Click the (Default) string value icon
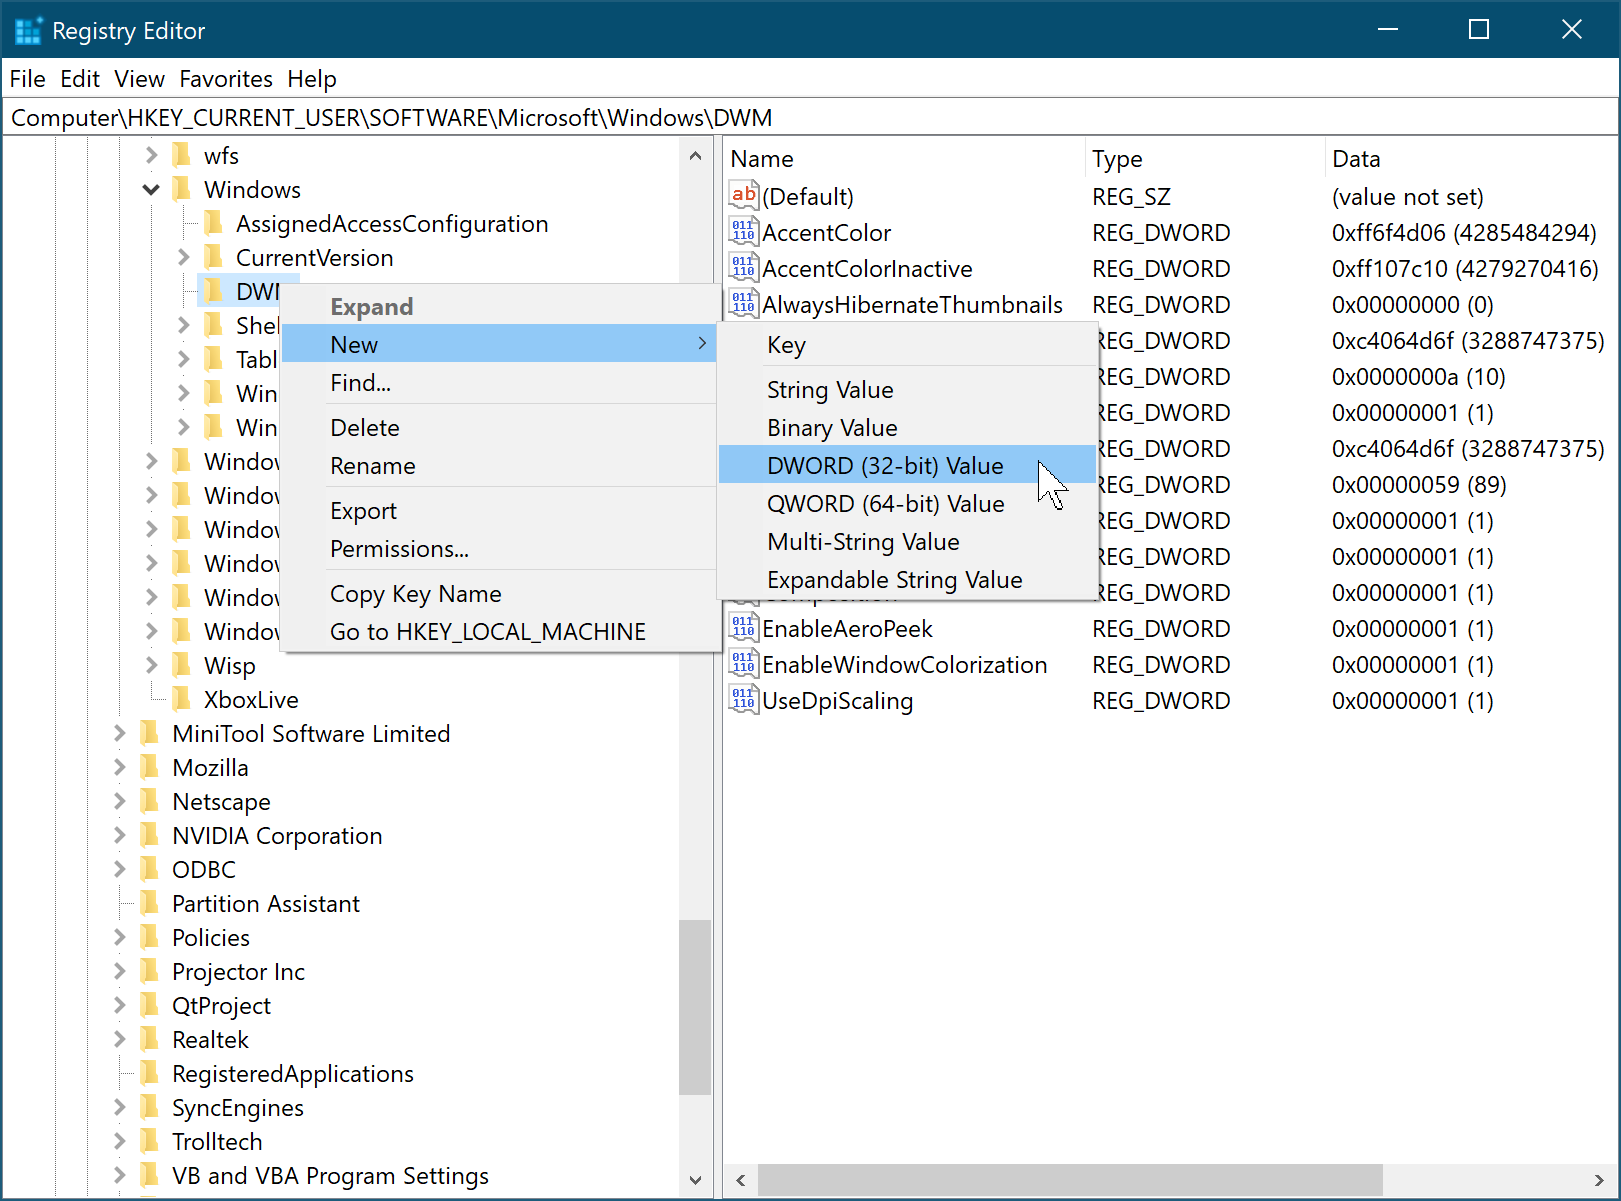The height and width of the screenshot is (1201, 1621). [743, 196]
